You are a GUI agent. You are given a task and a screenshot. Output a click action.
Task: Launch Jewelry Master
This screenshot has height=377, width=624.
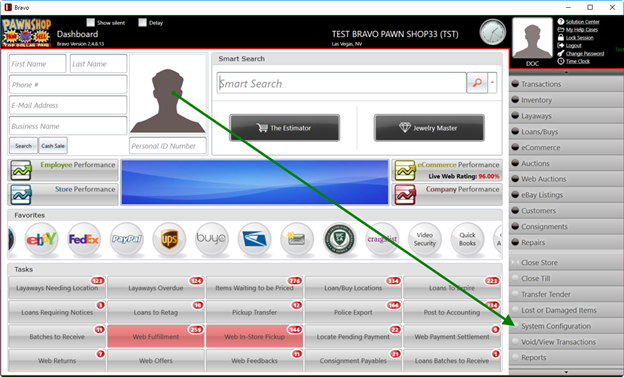point(429,128)
